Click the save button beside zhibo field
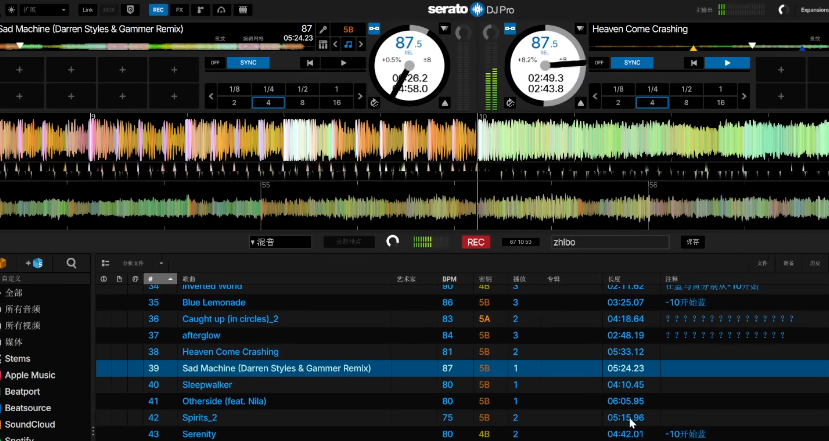 693,242
